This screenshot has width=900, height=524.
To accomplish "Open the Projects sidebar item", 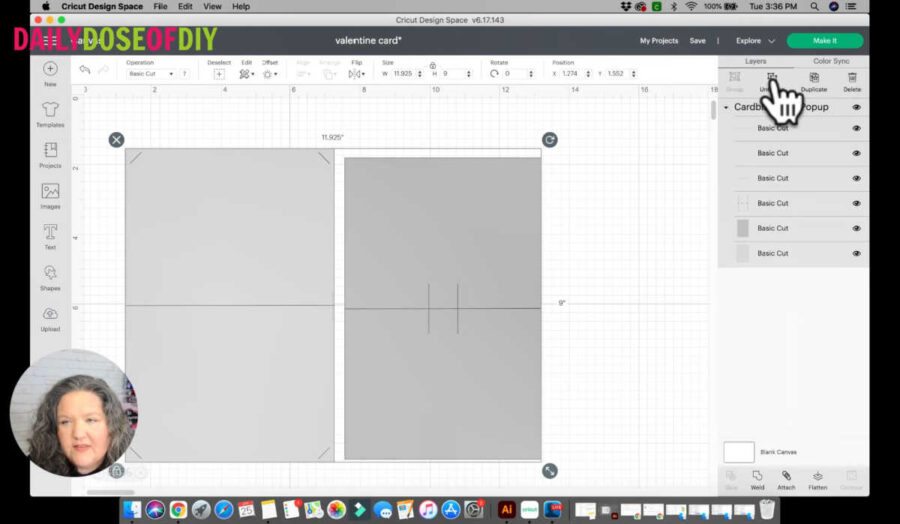I will pyautogui.click(x=50, y=155).
